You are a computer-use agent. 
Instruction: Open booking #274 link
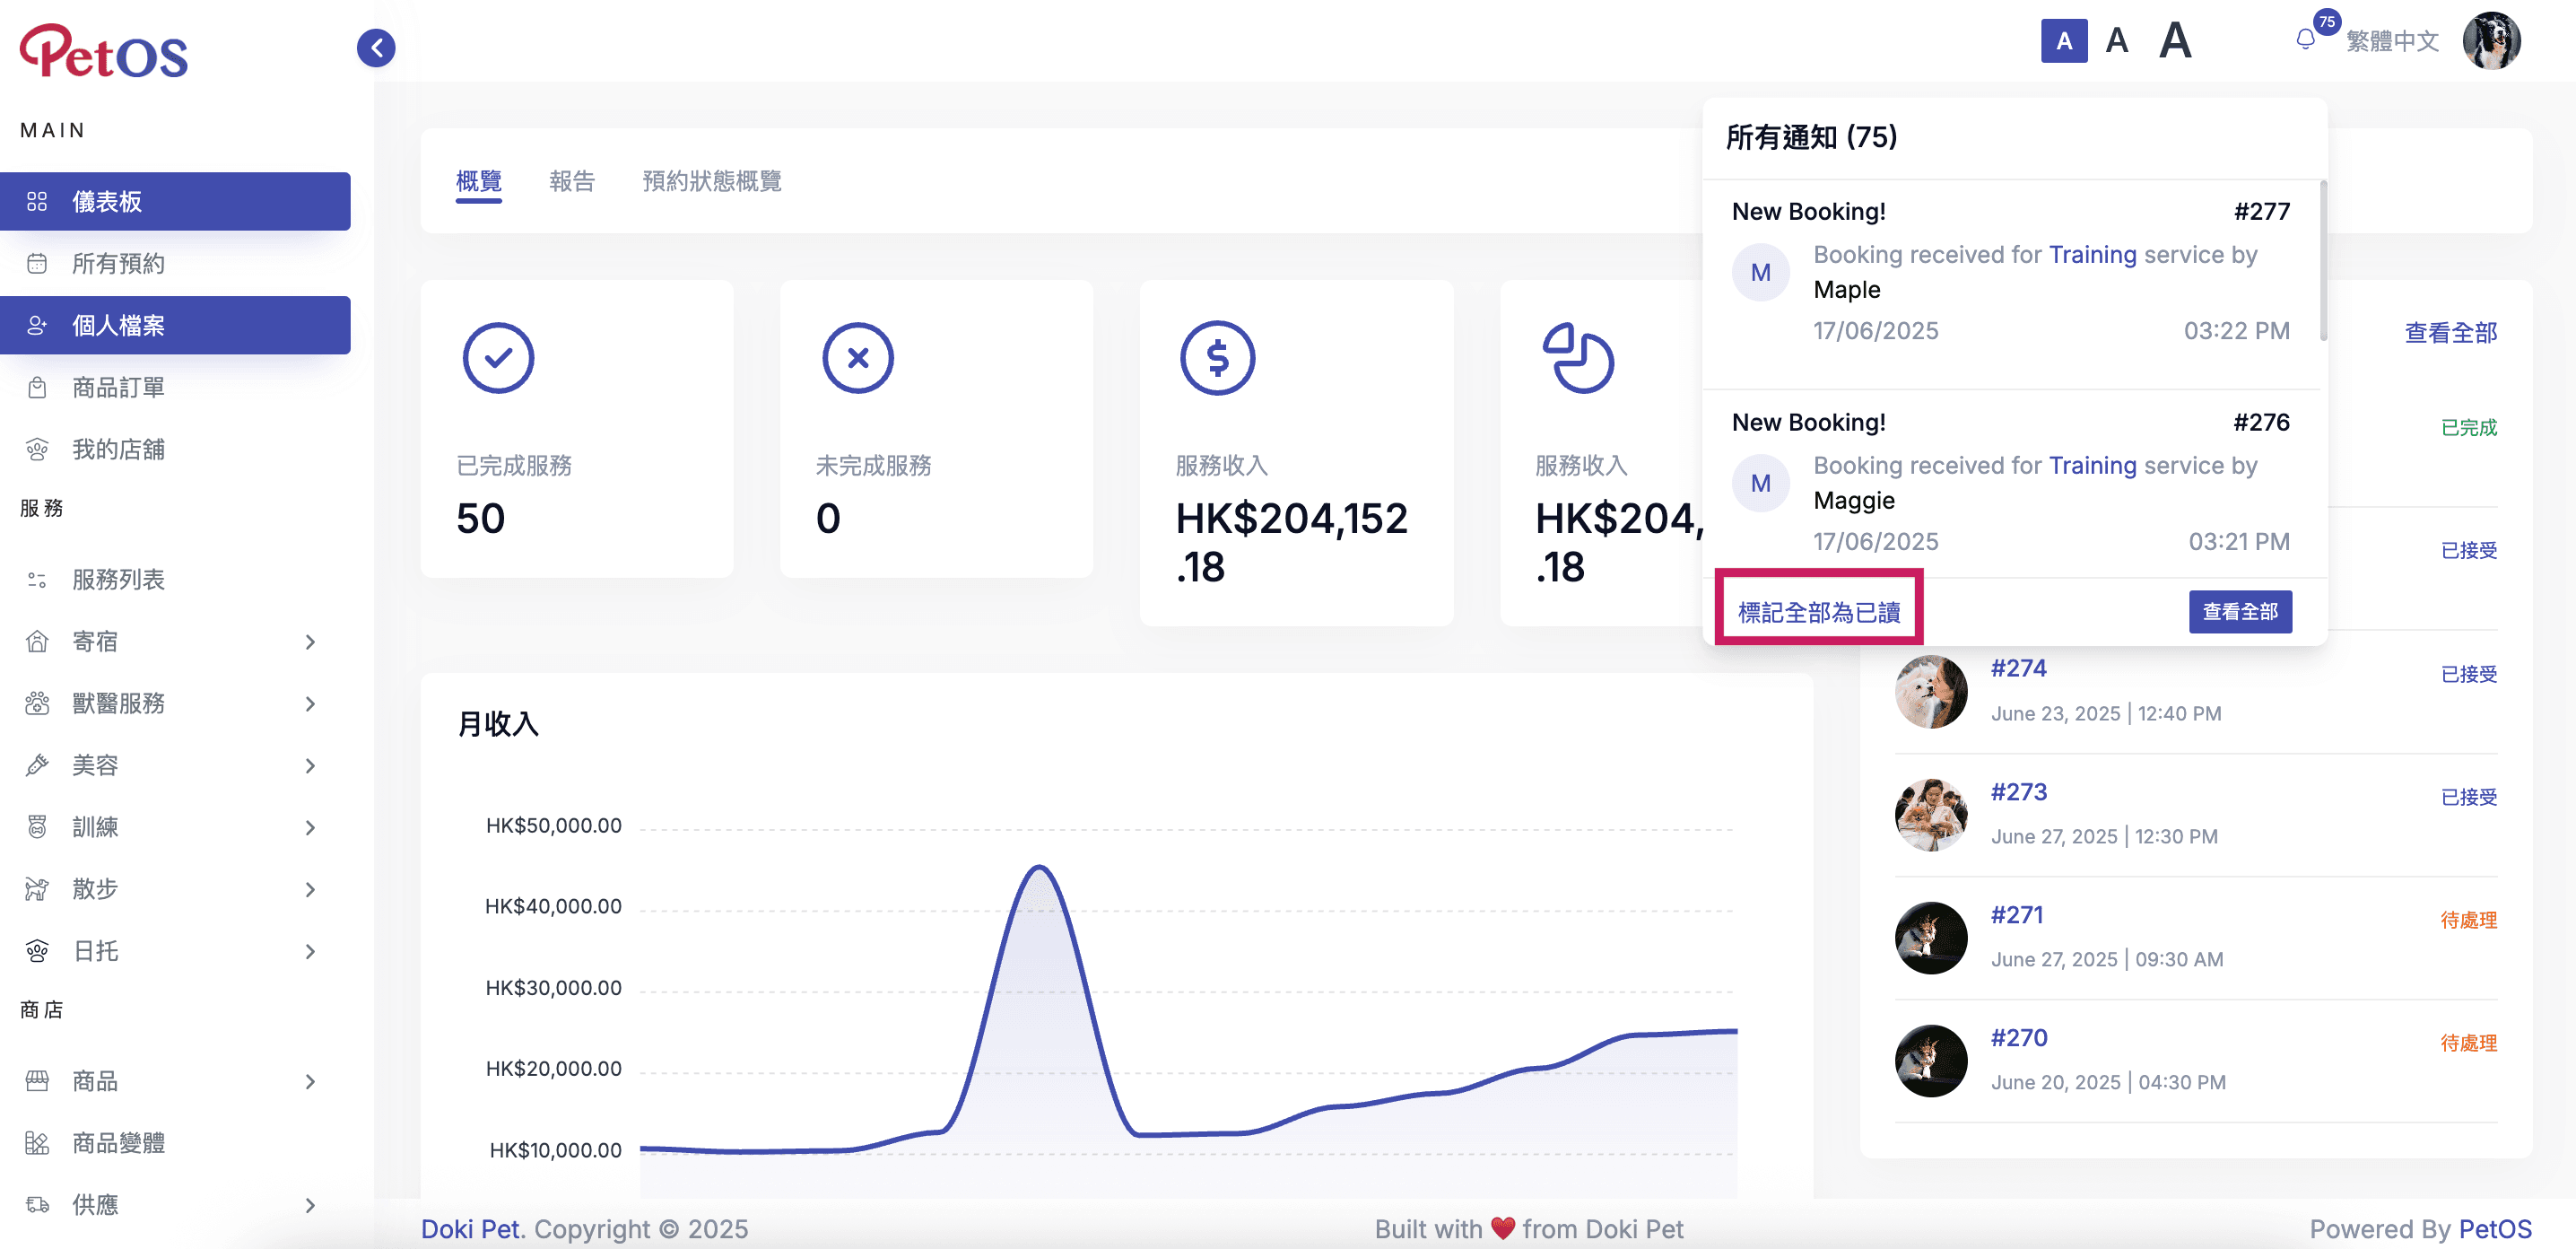click(2018, 668)
